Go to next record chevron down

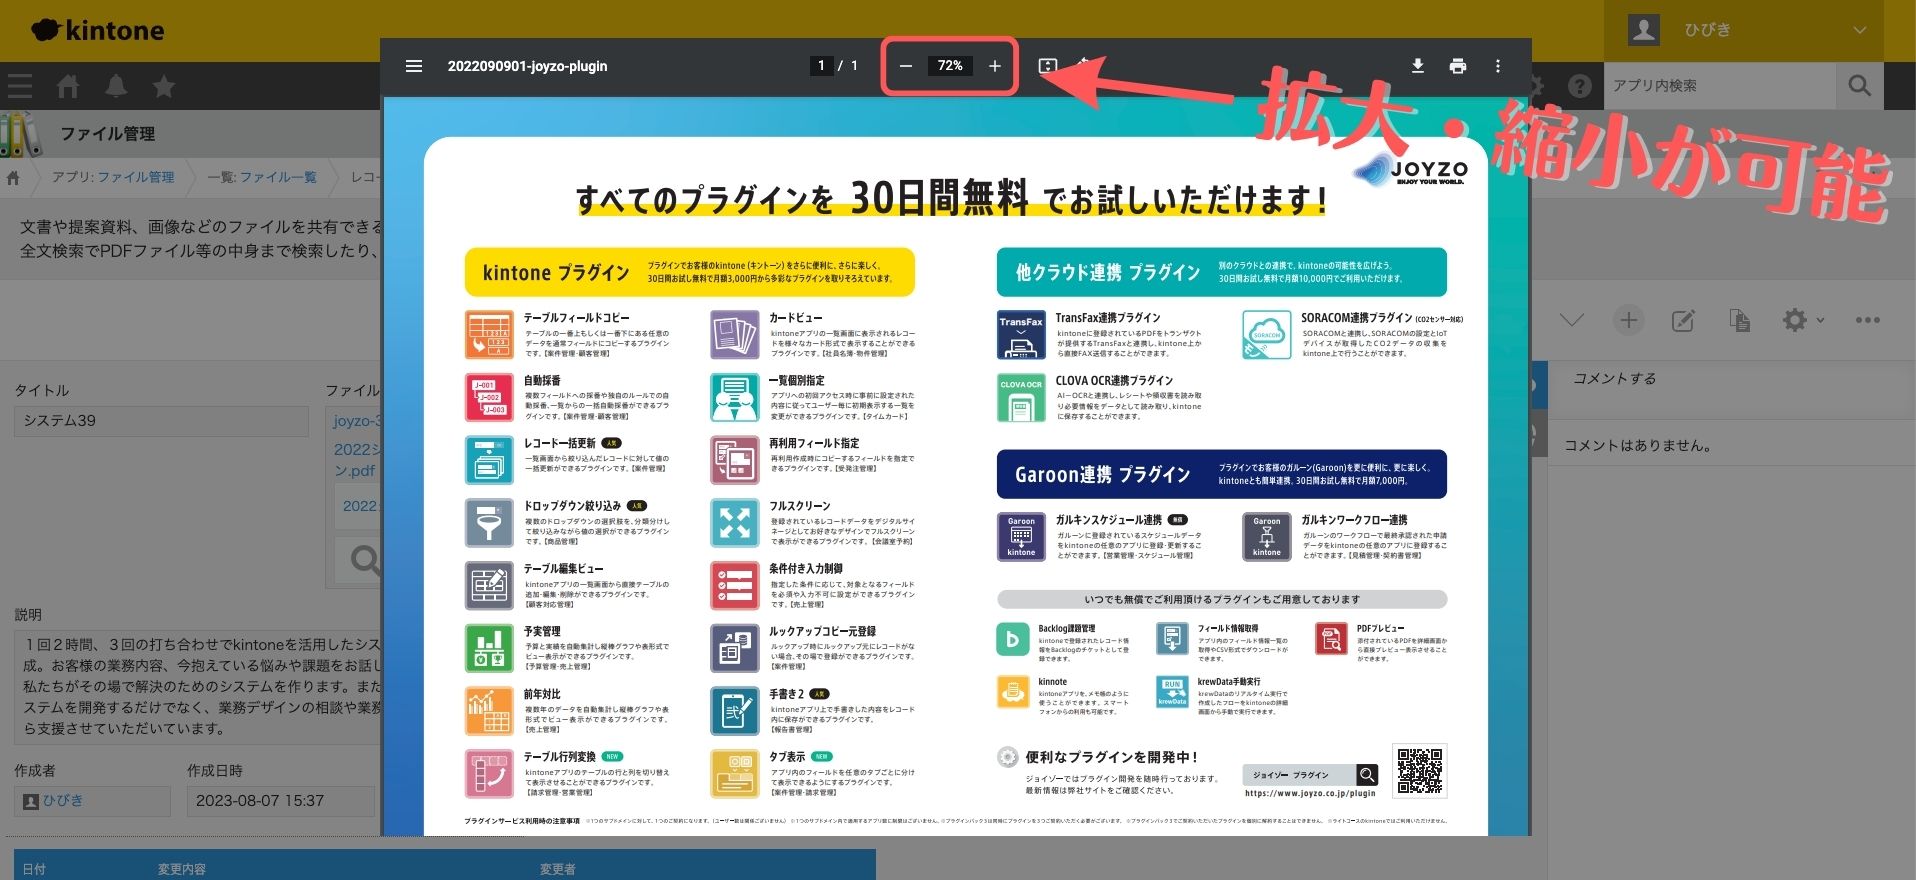tap(1572, 320)
